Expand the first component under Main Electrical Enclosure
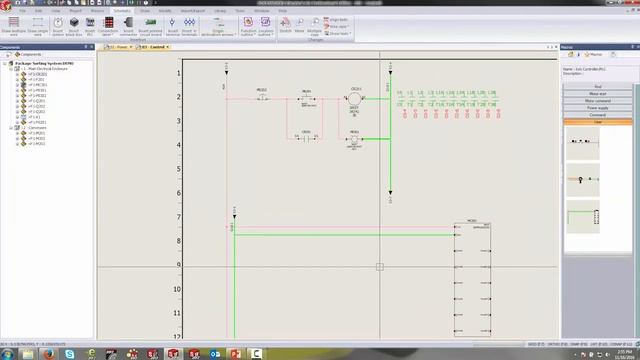640x360 pixels. click(x=17, y=74)
